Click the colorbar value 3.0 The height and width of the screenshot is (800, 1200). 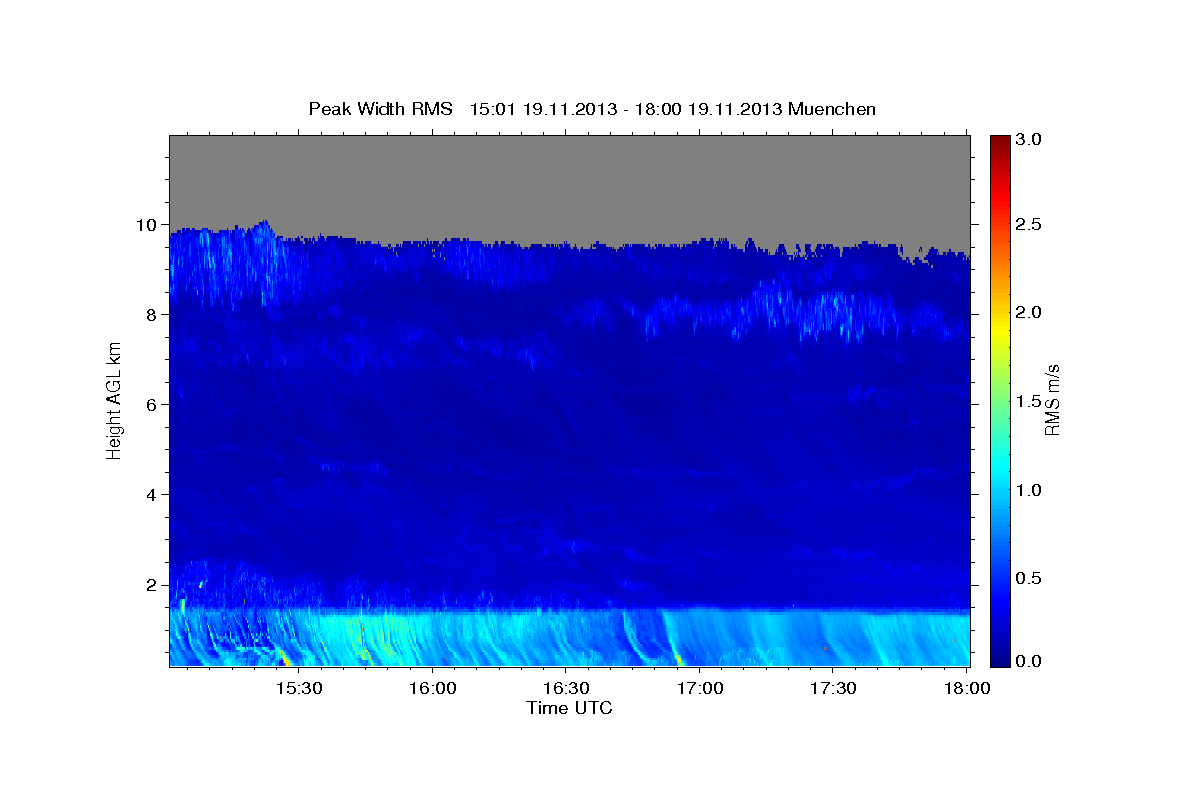1030,139
